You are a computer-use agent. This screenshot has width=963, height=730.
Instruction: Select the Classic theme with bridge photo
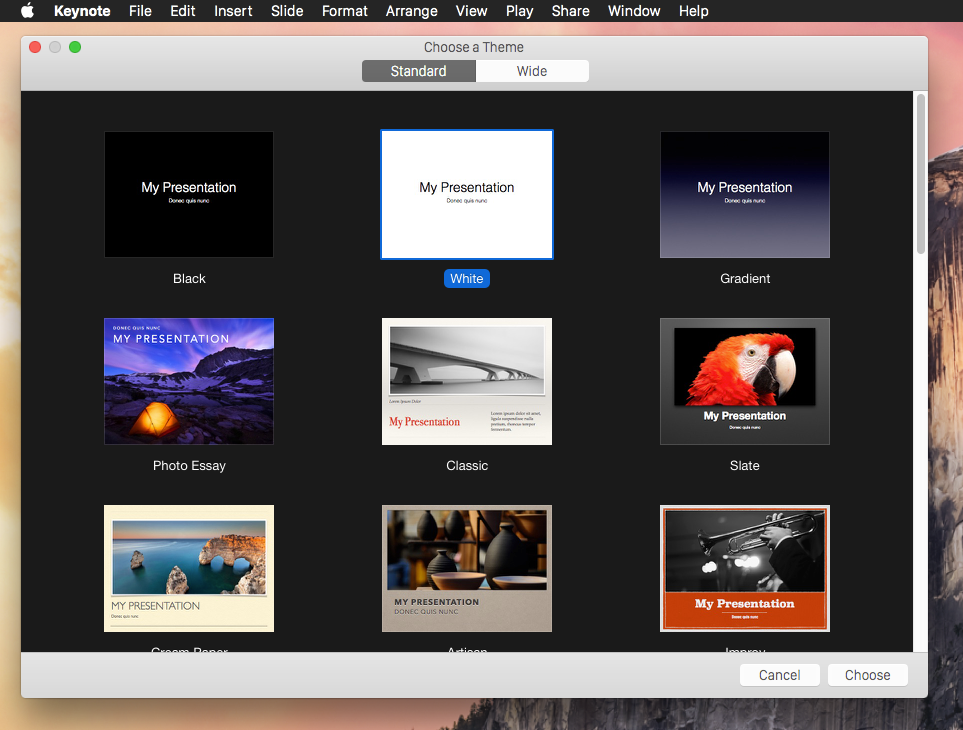(x=467, y=381)
